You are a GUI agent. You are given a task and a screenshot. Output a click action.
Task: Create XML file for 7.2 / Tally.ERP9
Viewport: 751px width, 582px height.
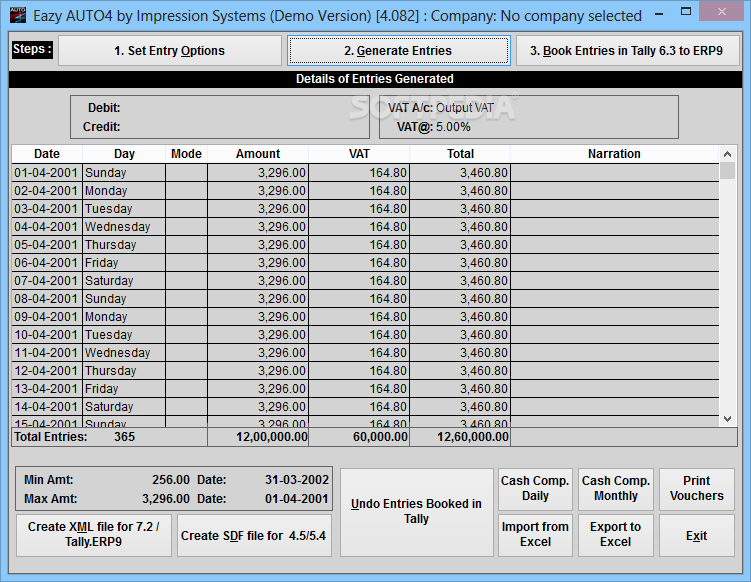[x=93, y=535]
